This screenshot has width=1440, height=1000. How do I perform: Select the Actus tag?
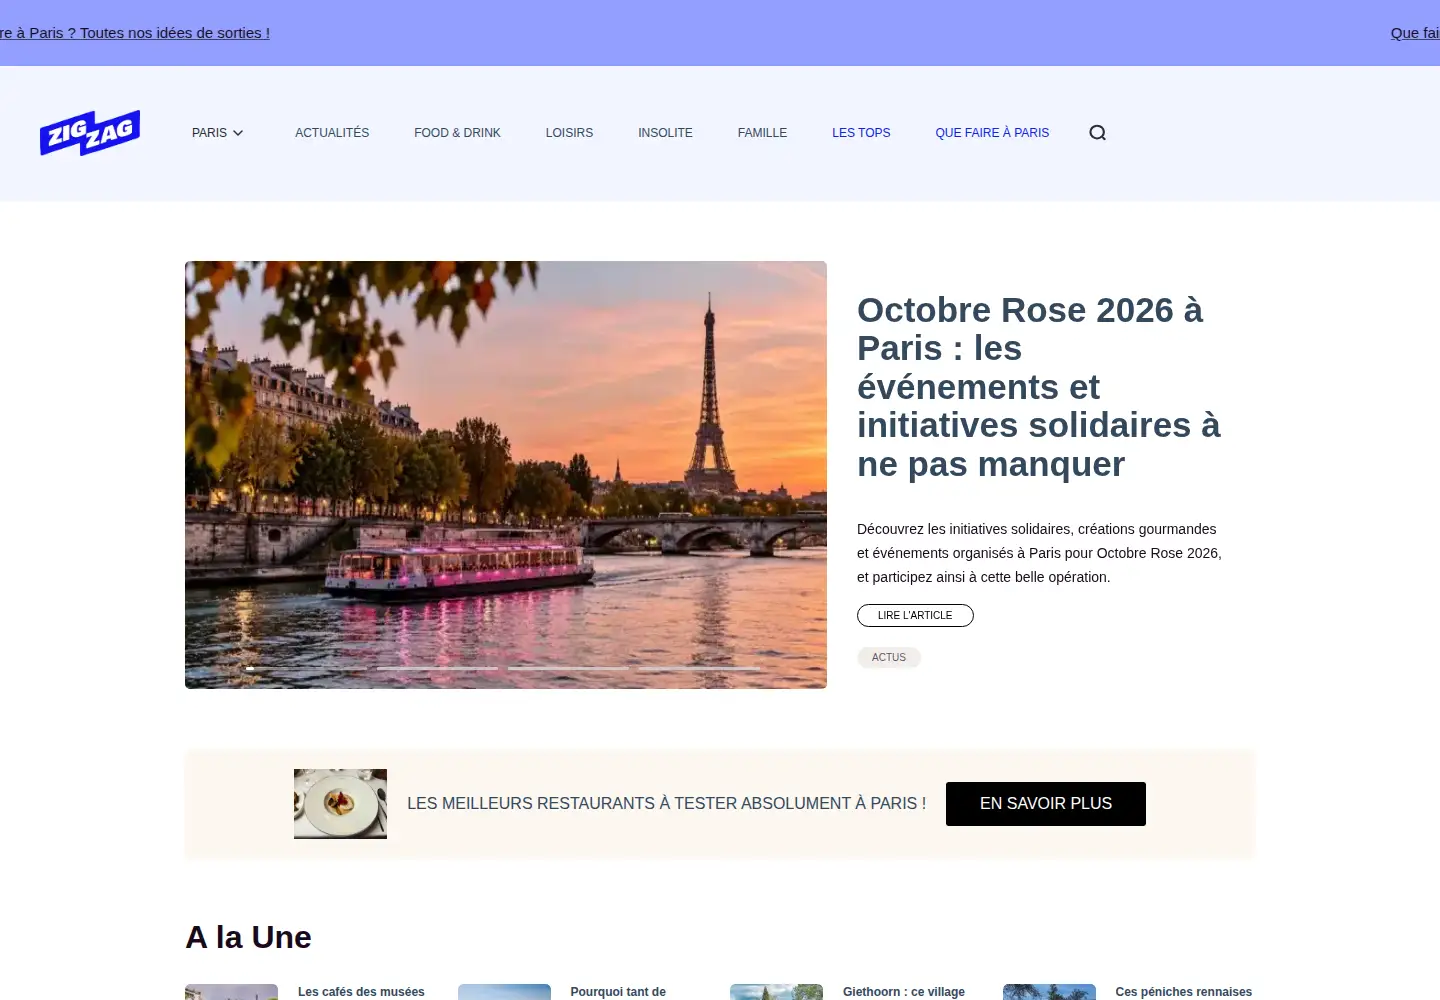click(889, 657)
